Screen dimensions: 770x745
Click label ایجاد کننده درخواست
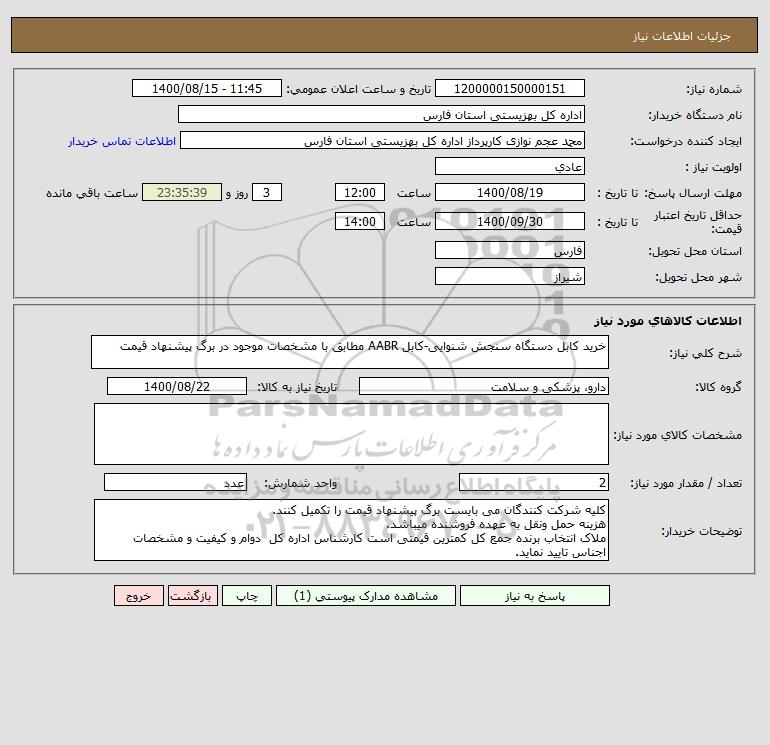(x=686, y=141)
